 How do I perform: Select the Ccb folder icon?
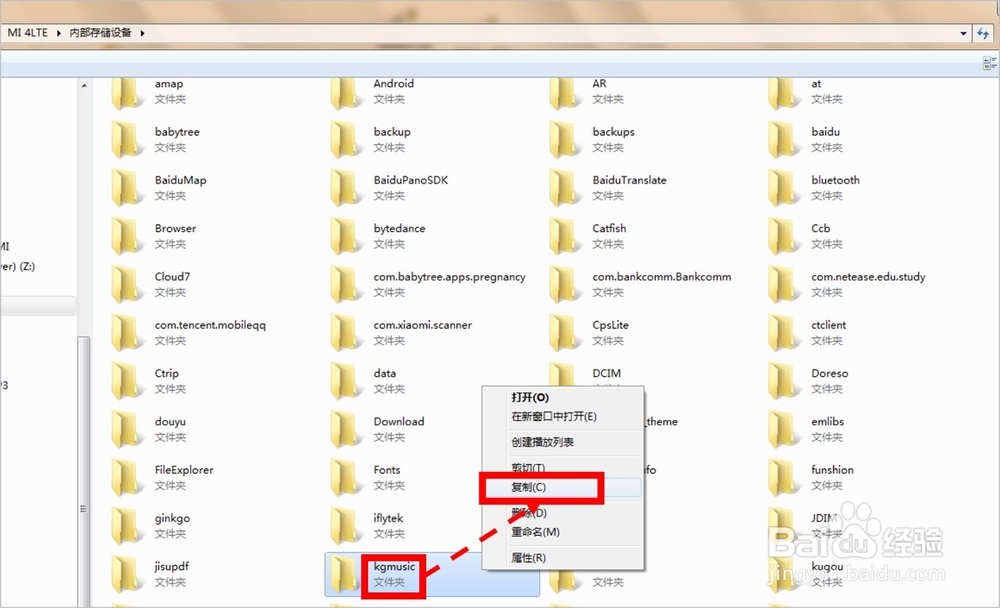(783, 236)
